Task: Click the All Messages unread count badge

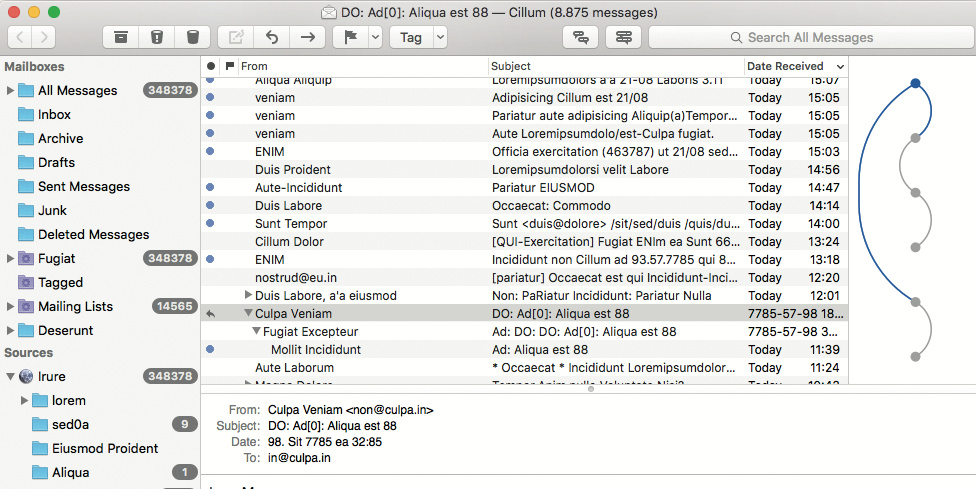Action: point(170,90)
